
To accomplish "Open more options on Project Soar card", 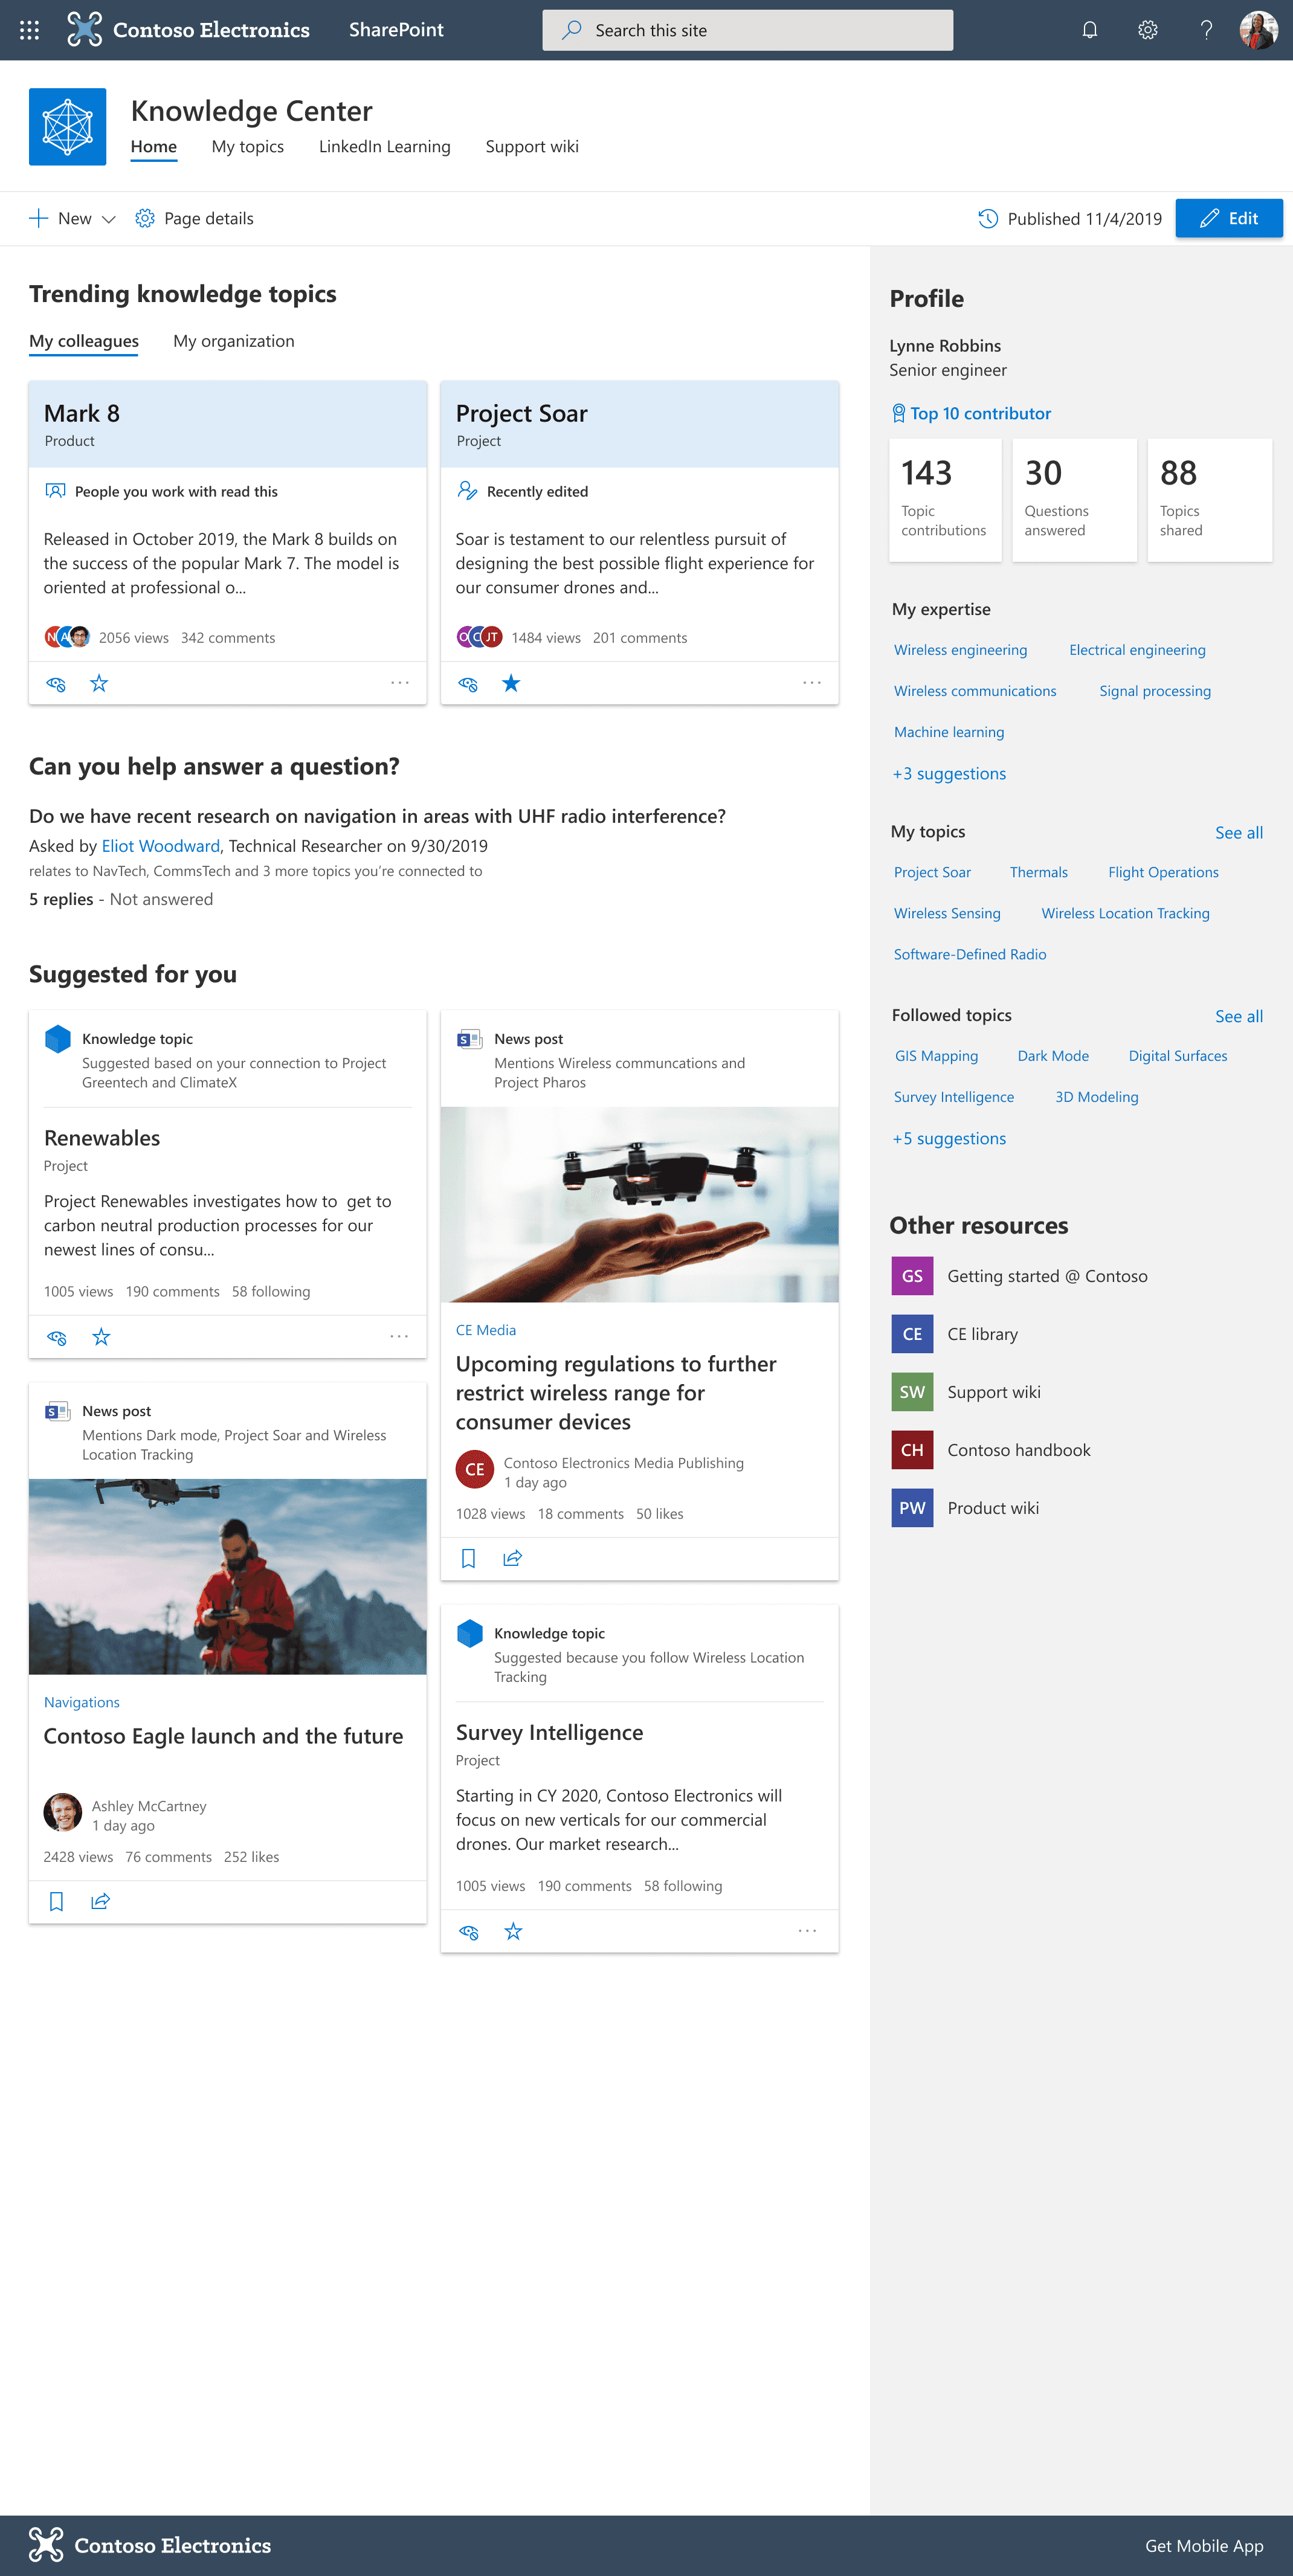I will (812, 683).
